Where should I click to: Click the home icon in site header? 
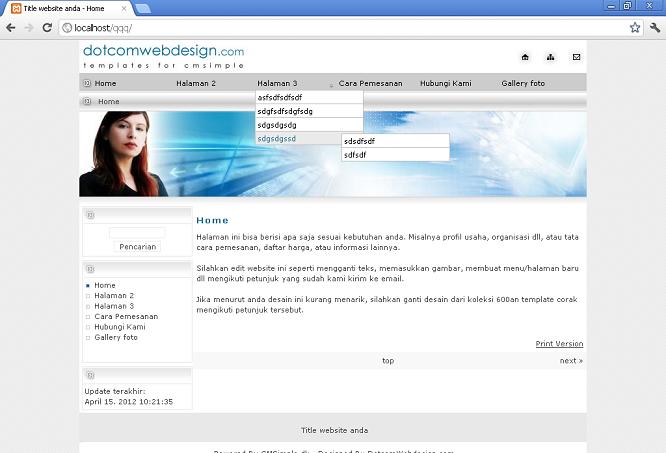(x=525, y=57)
